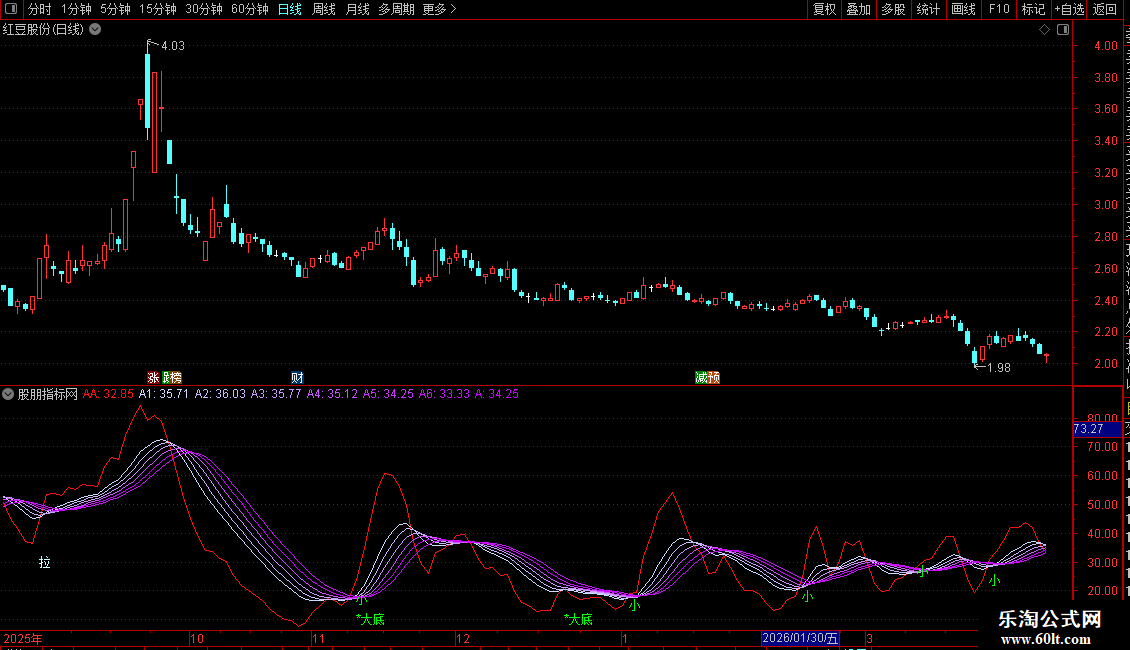
Task: Click the 预 forecast marker icon
Action: (714, 378)
